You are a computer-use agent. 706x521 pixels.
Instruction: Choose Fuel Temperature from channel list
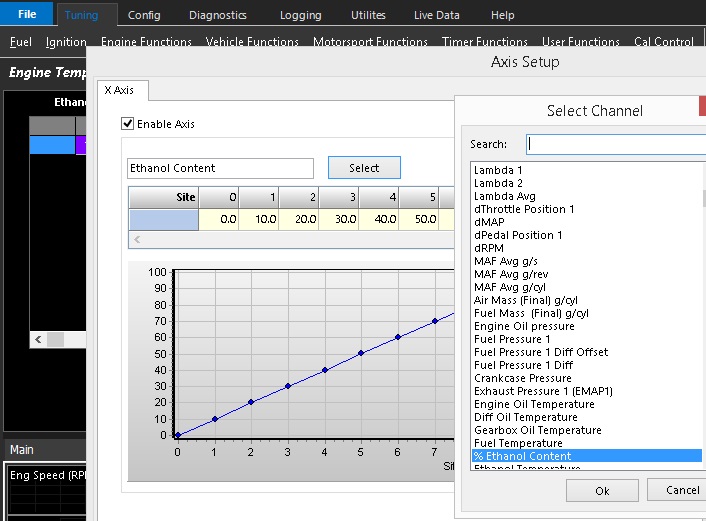[518, 443]
